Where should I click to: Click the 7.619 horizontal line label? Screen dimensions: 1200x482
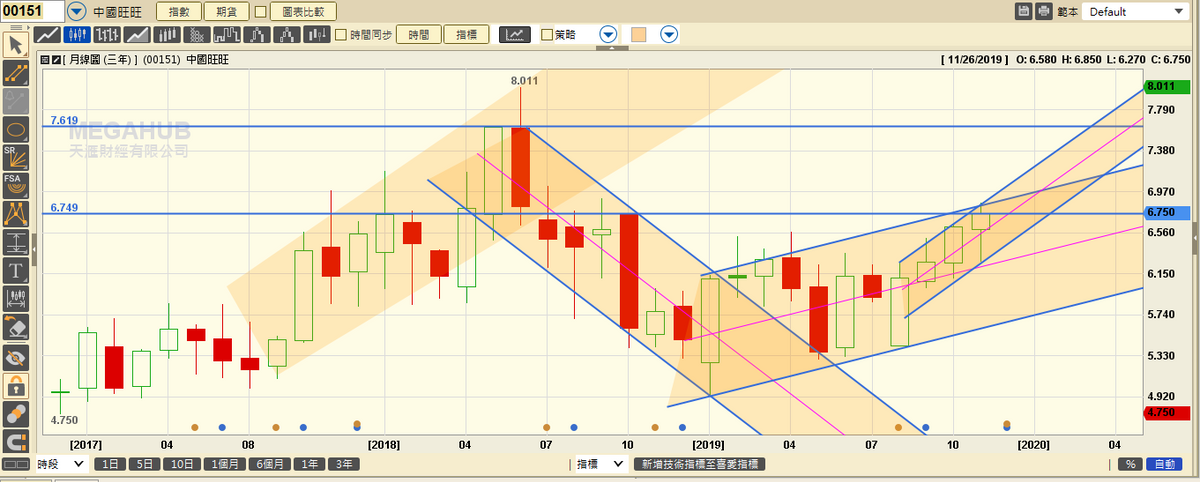64,120
